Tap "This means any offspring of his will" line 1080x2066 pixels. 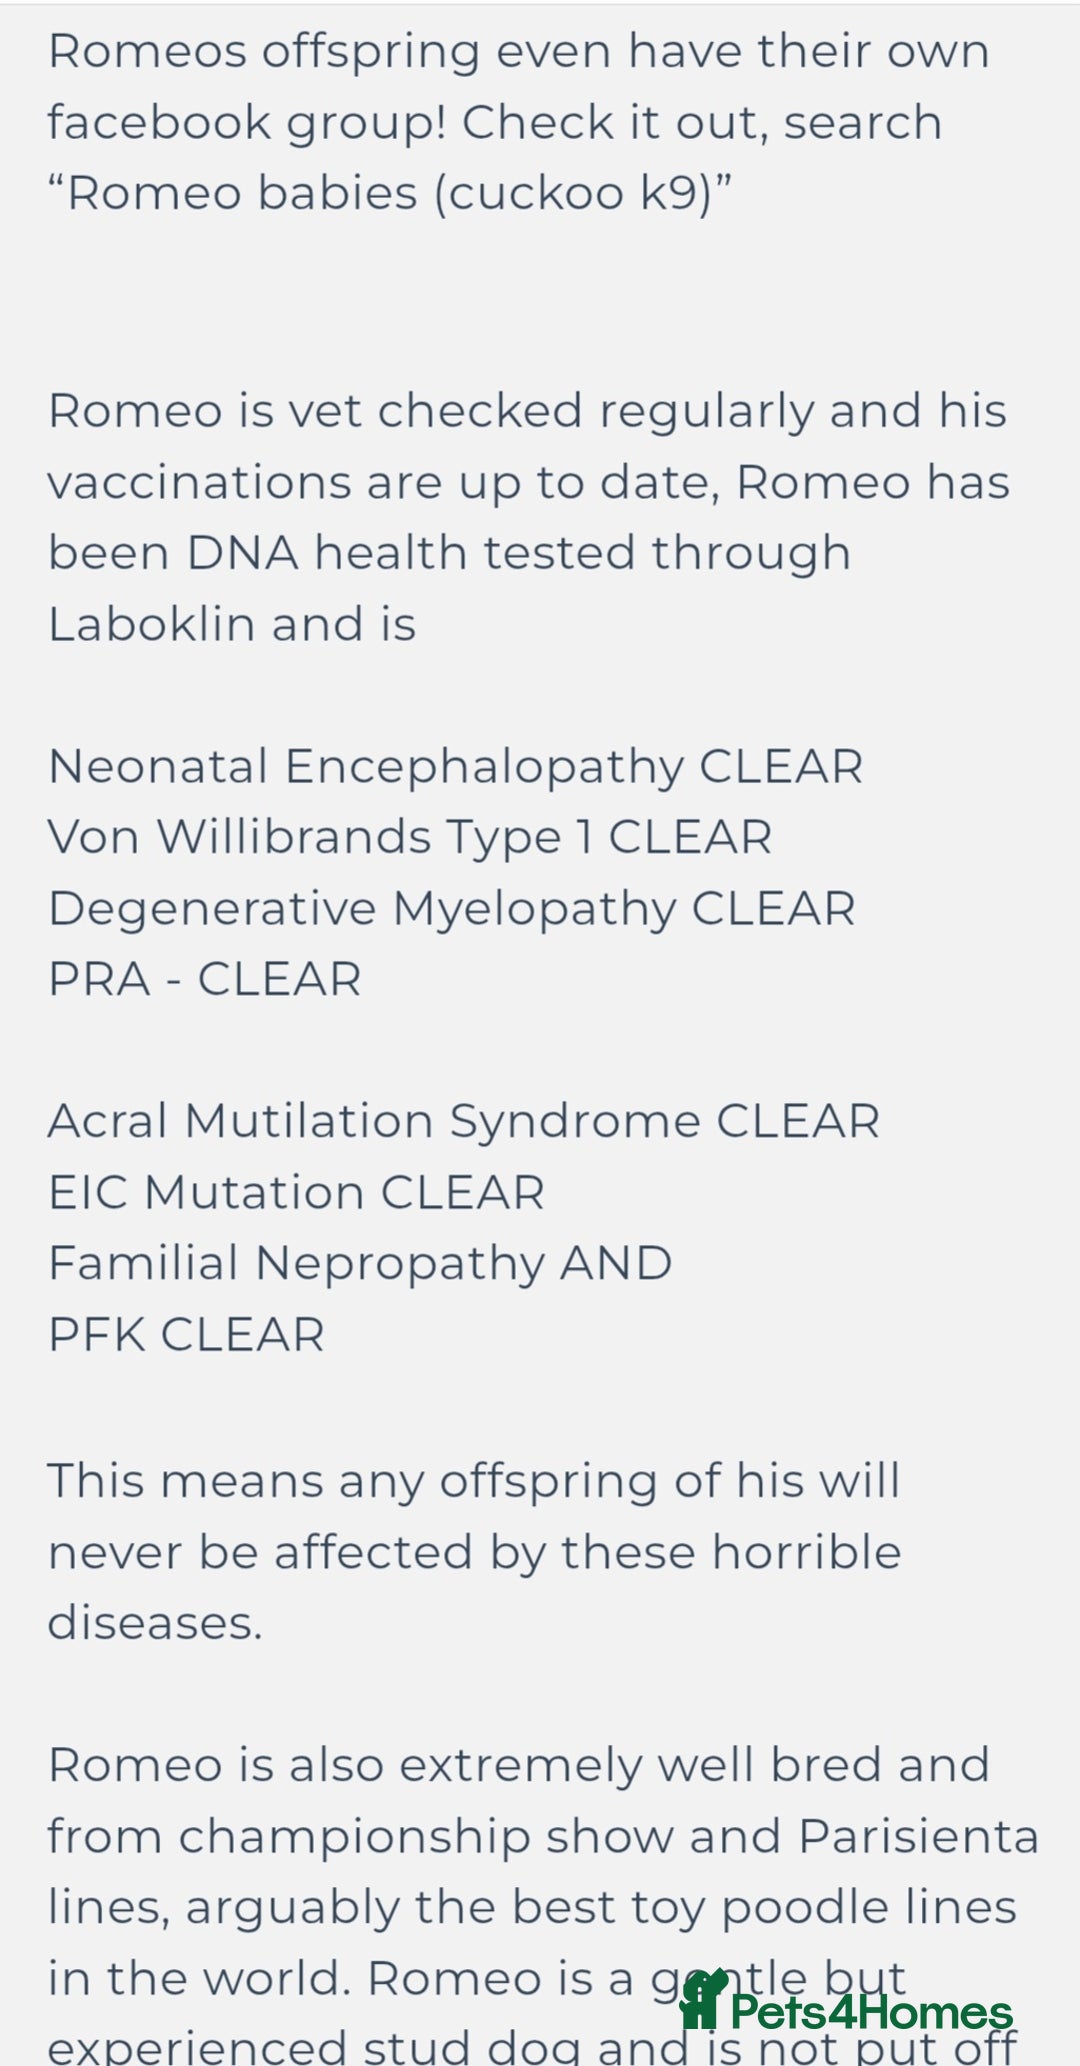click(474, 1481)
